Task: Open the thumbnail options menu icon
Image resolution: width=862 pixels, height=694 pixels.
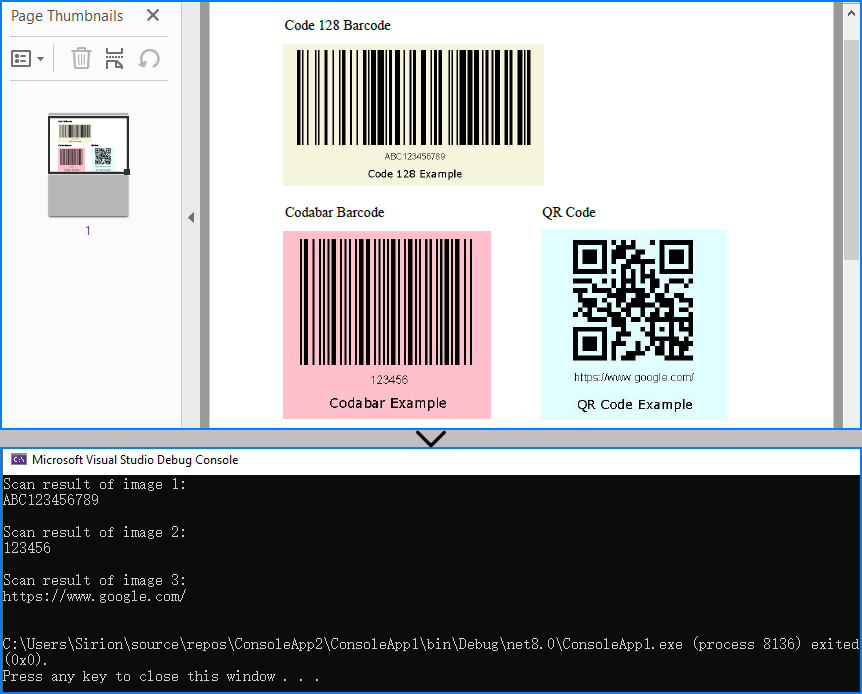Action: 22,58
